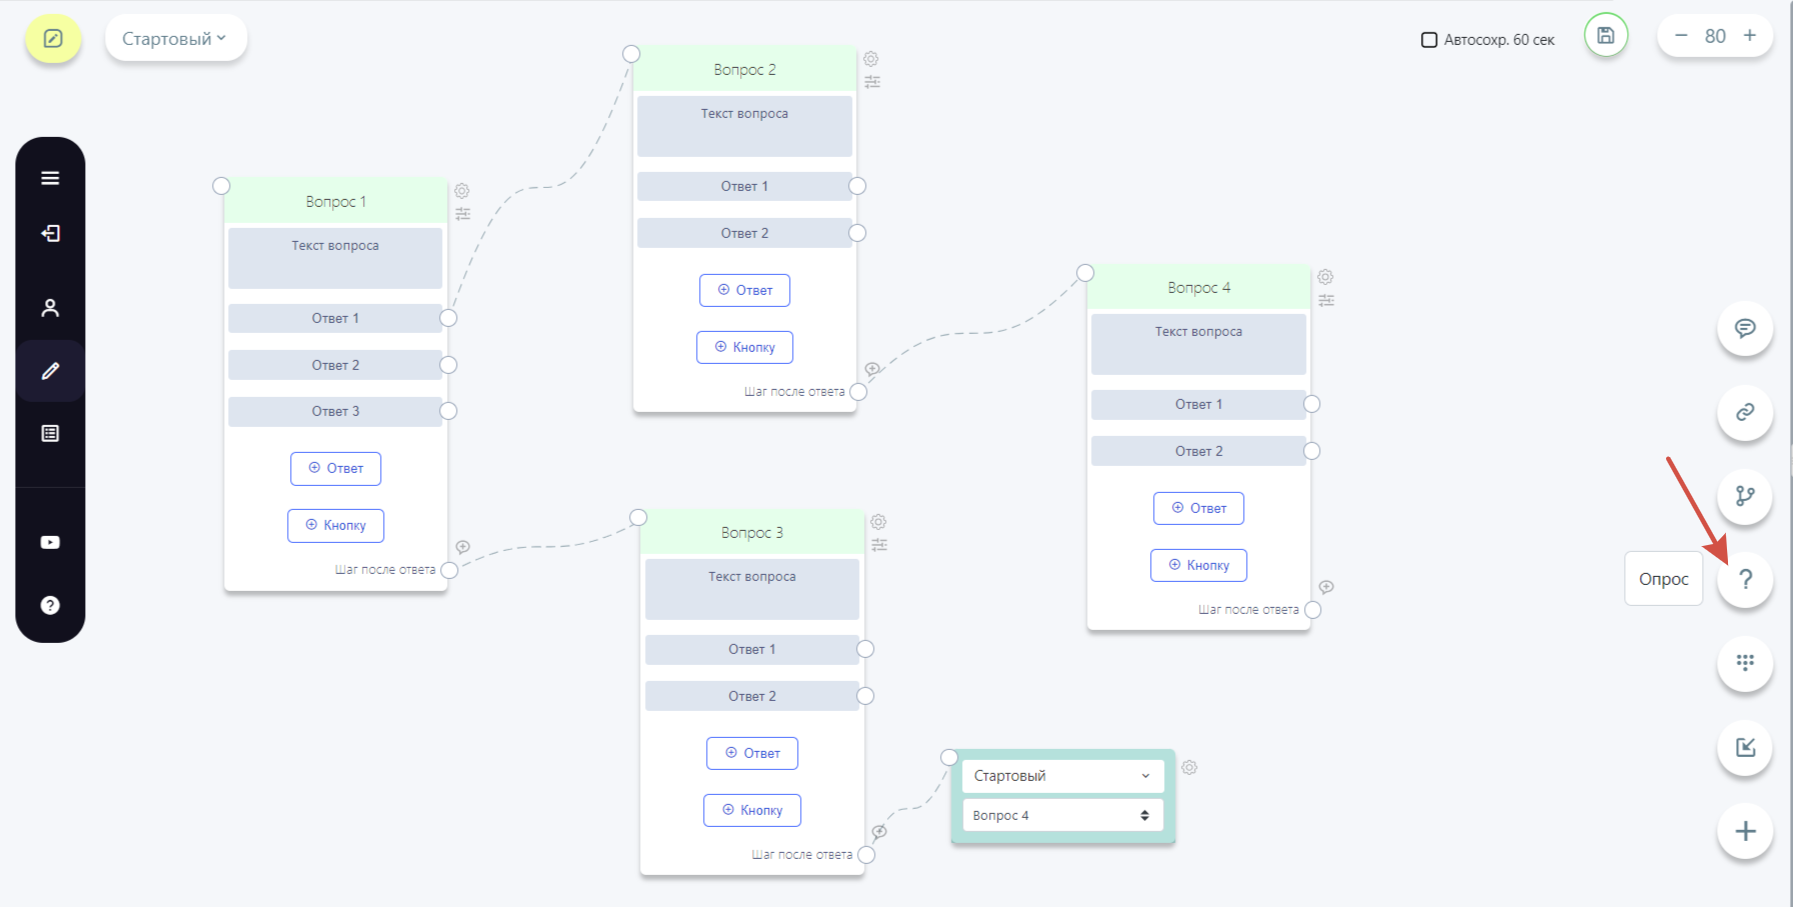Open sliders options icon of Вопрос 1
This screenshot has height=907, width=1793.
click(x=463, y=214)
